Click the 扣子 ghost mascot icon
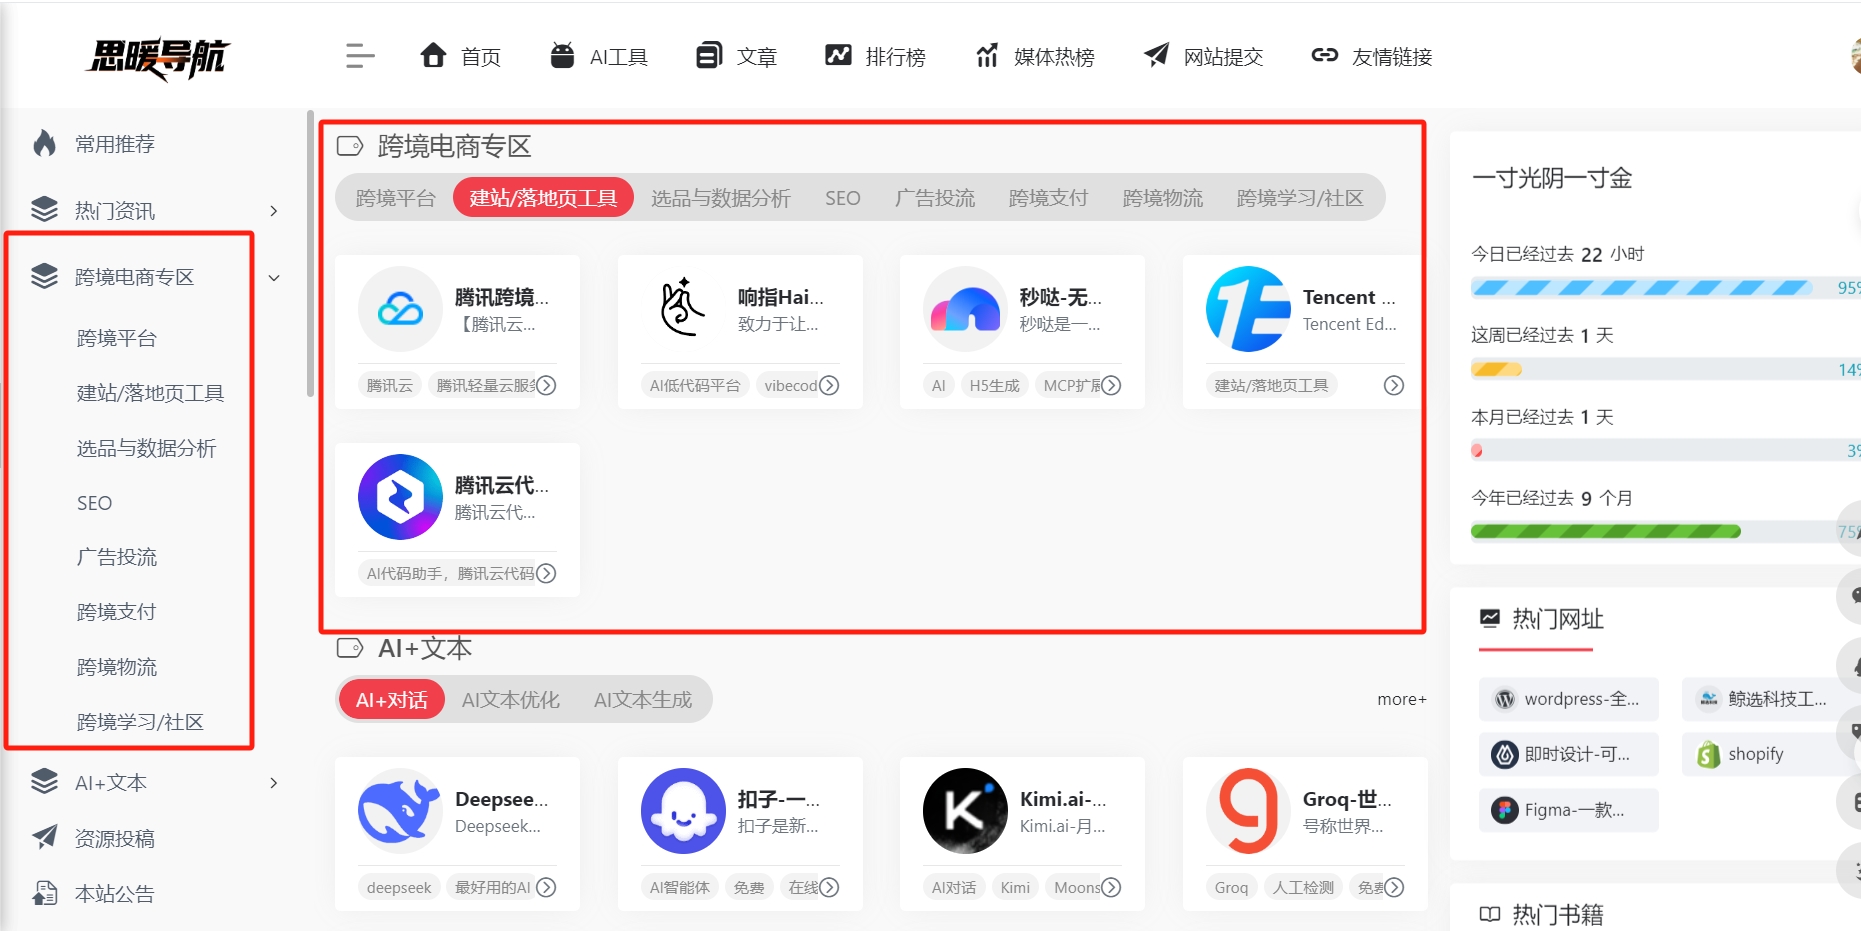Image resolution: width=1861 pixels, height=931 pixels. 683,811
